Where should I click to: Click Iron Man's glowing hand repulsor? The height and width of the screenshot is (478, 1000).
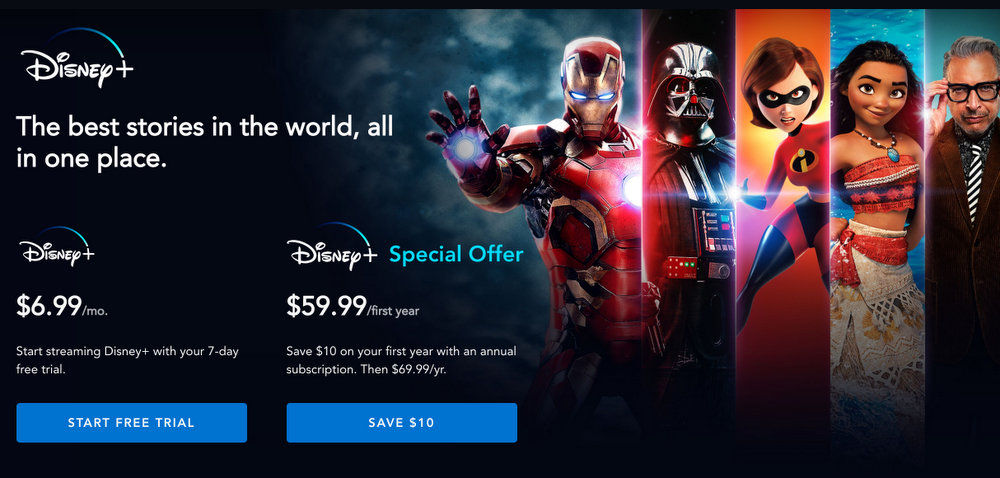464,148
